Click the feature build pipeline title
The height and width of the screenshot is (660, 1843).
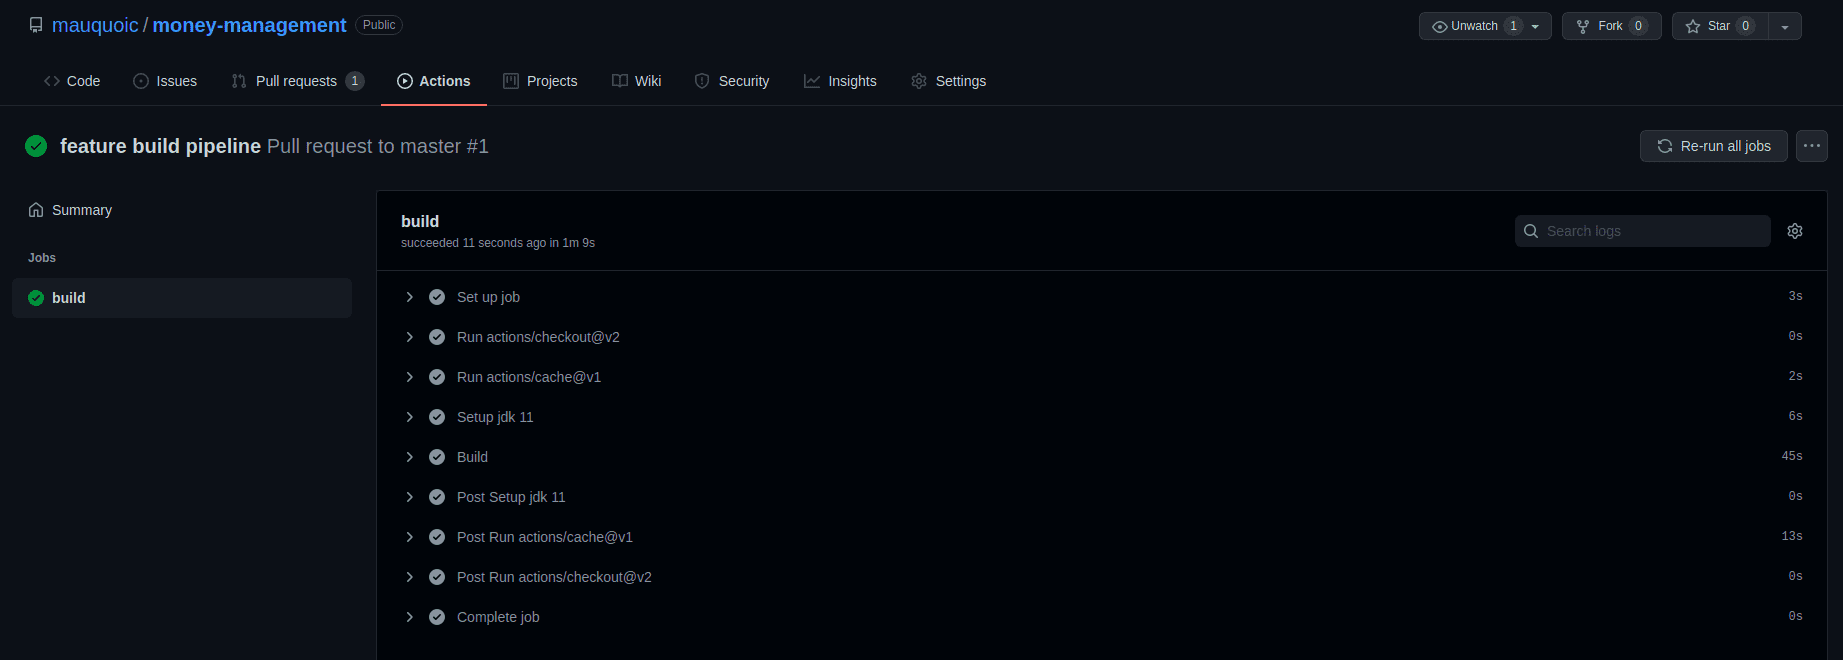pyautogui.click(x=160, y=146)
